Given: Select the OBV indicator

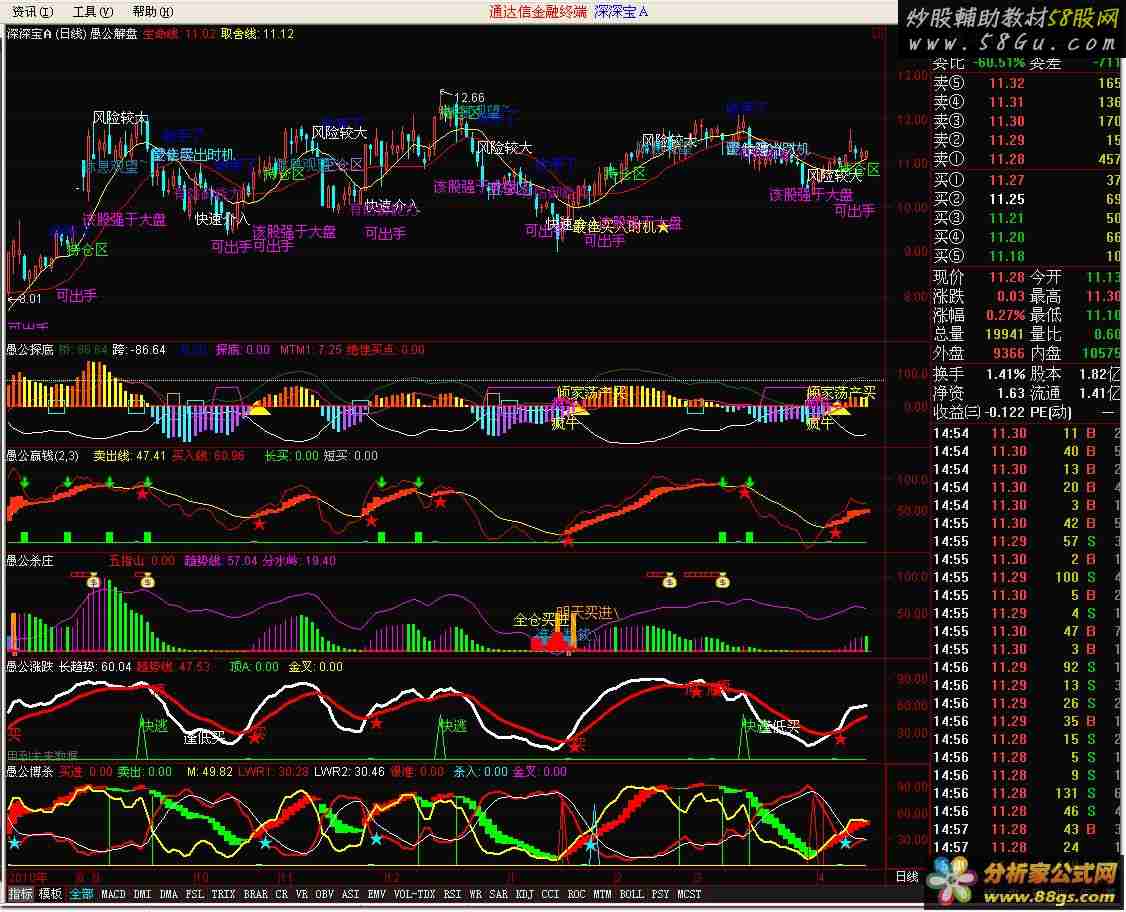Looking at the screenshot, I should pos(325,894).
